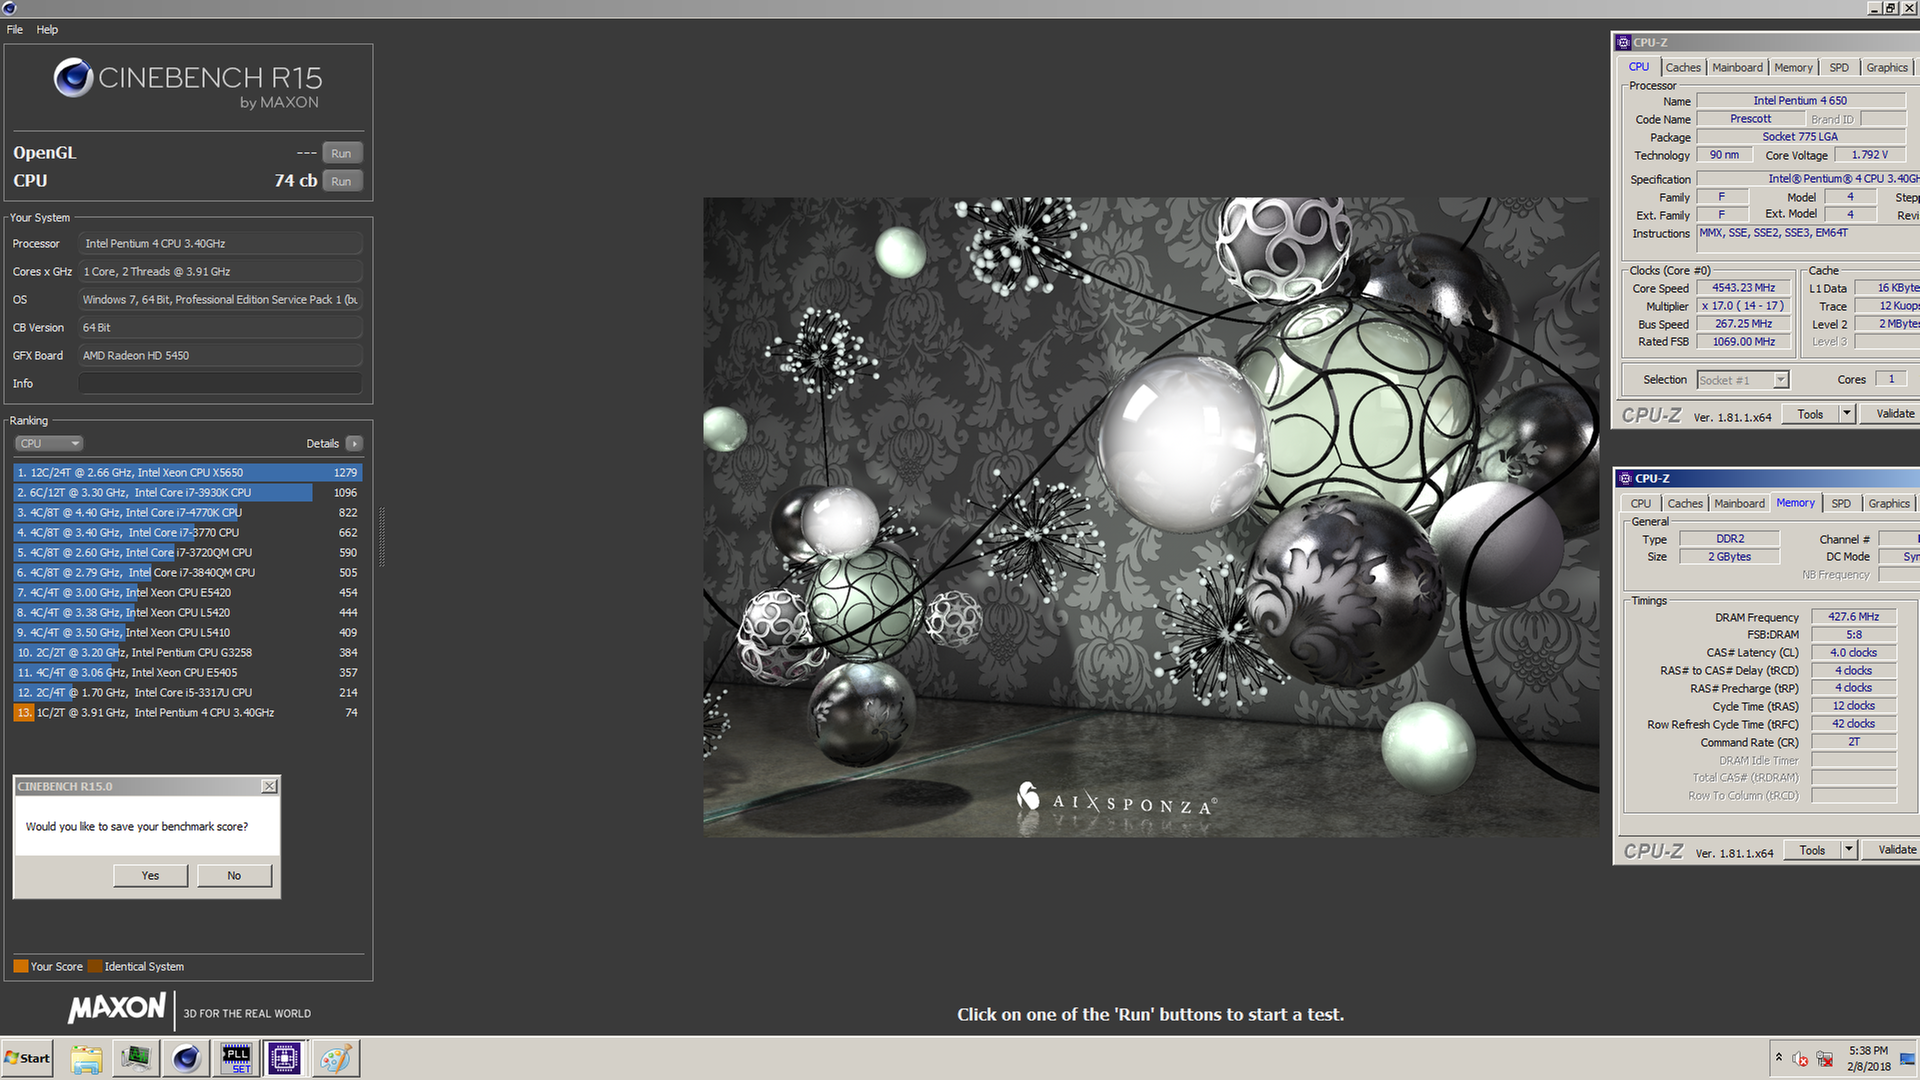This screenshot has height=1080, width=1920.
Task: Switch to CPU tab in lower CPU-Z
Action: point(1641,503)
